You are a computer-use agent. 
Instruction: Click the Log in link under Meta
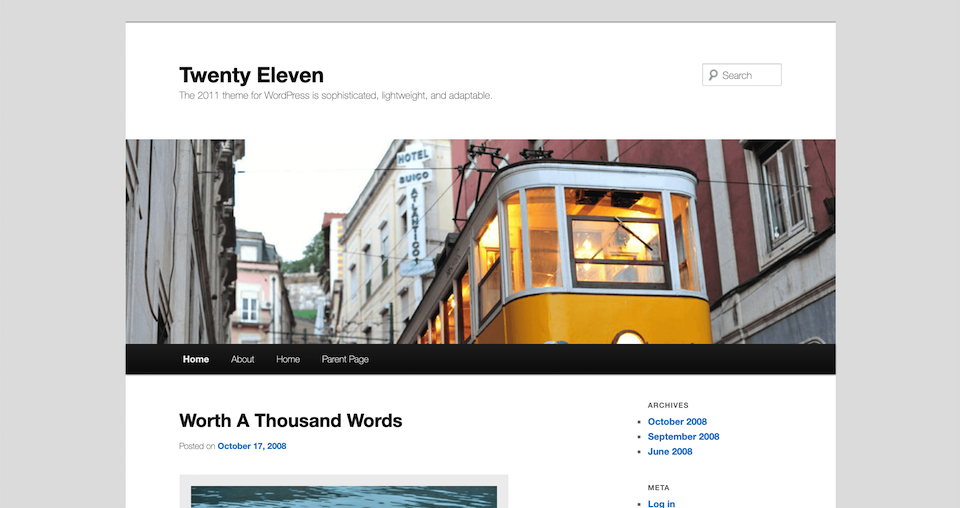pos(661,504)
